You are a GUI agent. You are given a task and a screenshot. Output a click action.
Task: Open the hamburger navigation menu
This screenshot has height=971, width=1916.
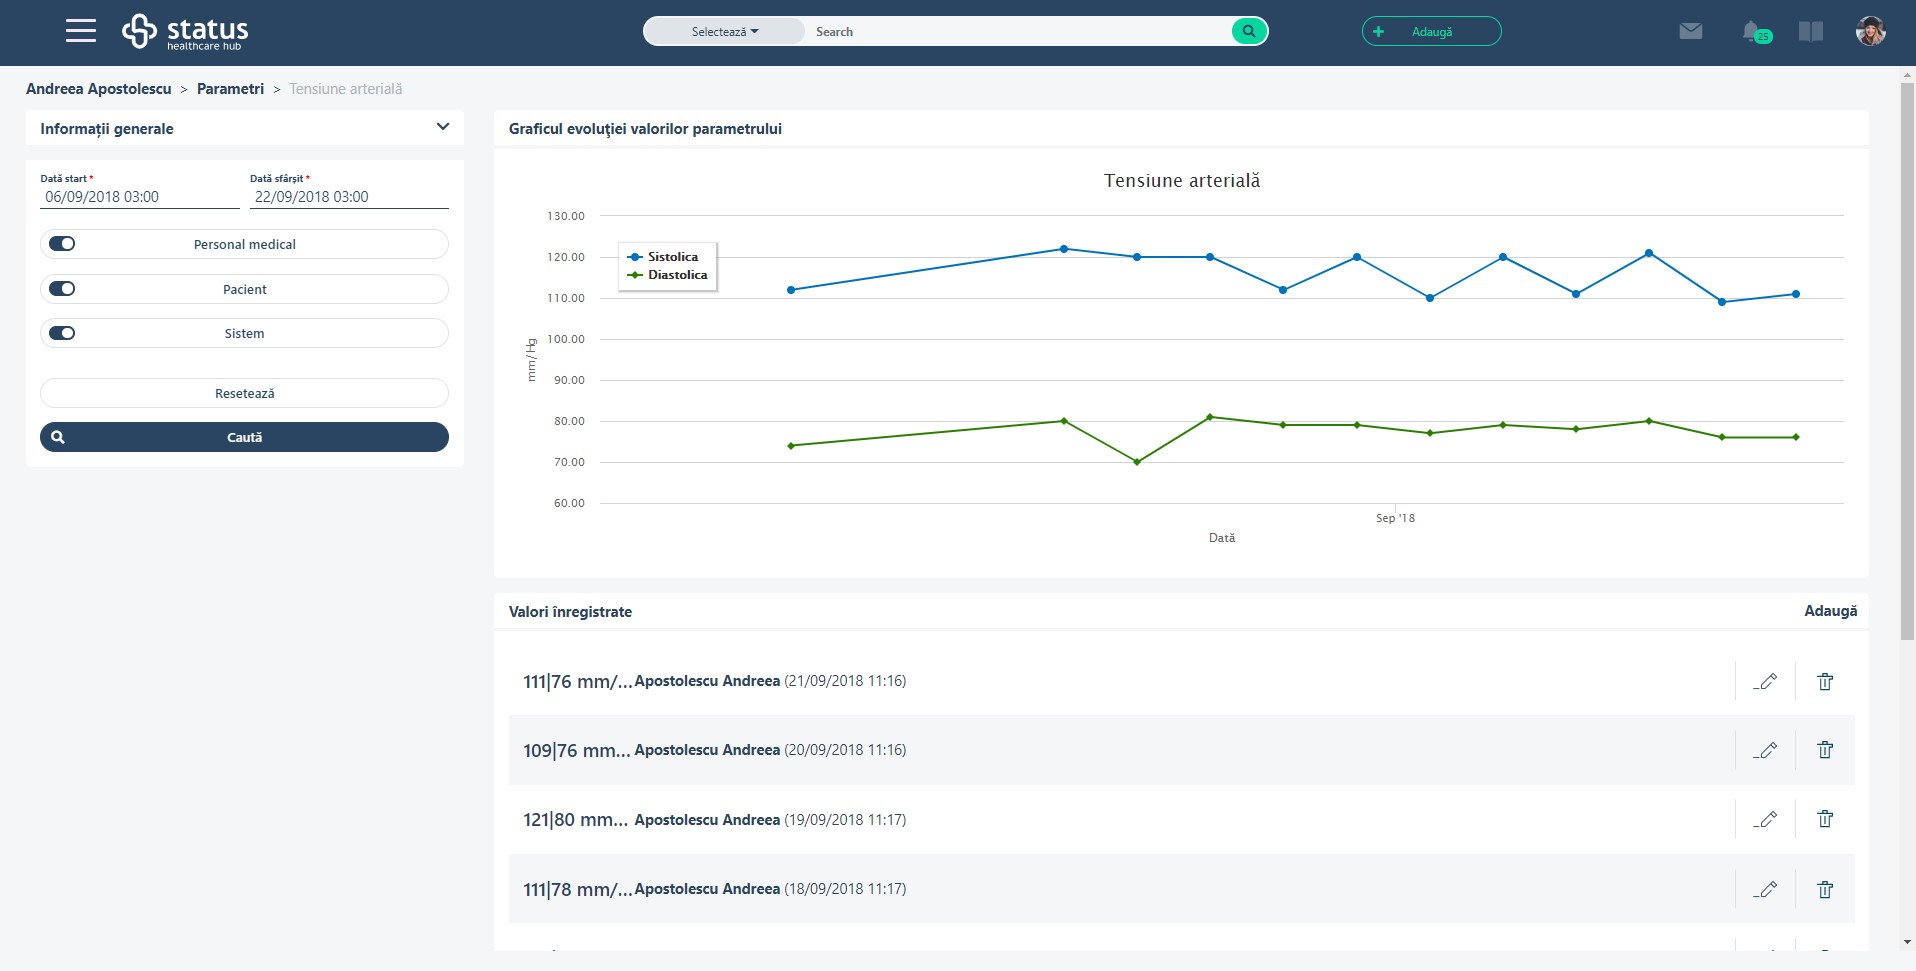coord(81,31)
